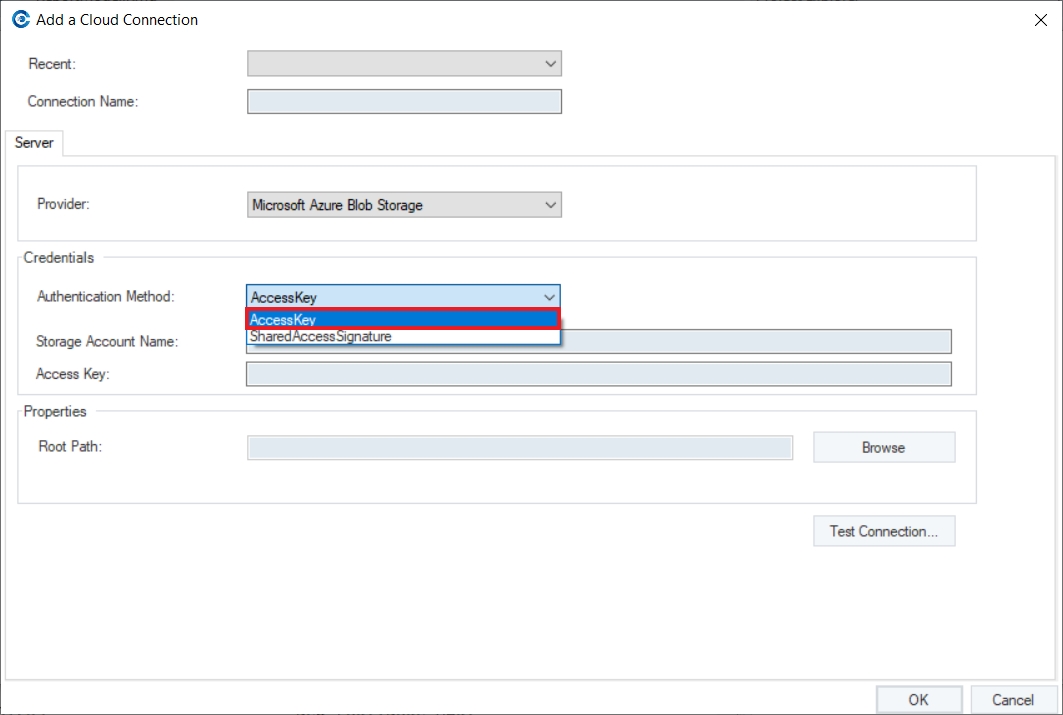Image resolution: width=1063 pixels, height=715 pixels.
Task: Click the Access Key input box
Action: point(598,374)
